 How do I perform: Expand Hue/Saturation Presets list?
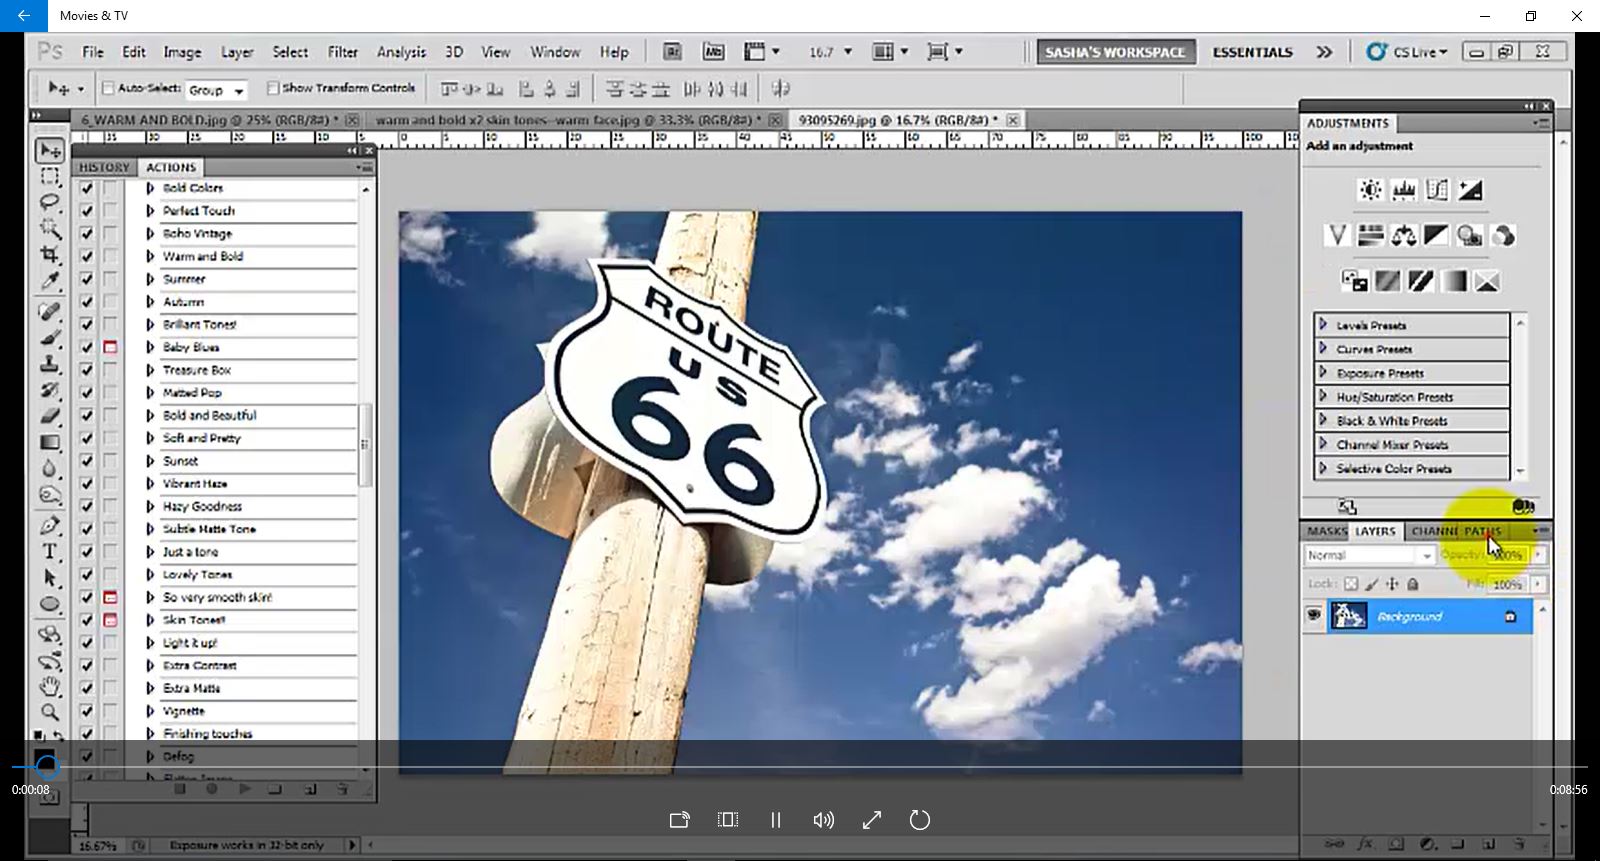1323,397
